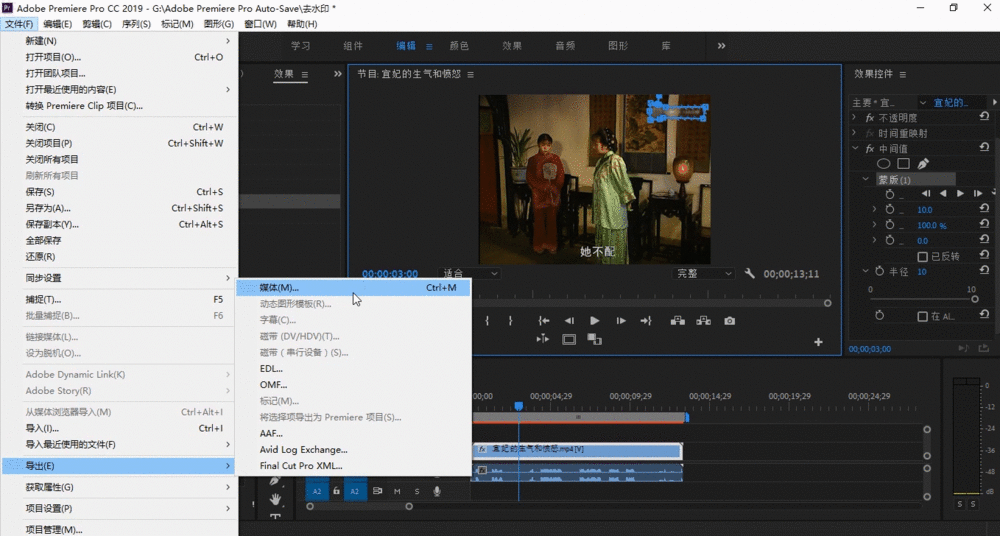Image resolution: width=1000 pixels, height=536 pixels.
Task: Solo track A2 with S button
Action: (x=417, y=491)
